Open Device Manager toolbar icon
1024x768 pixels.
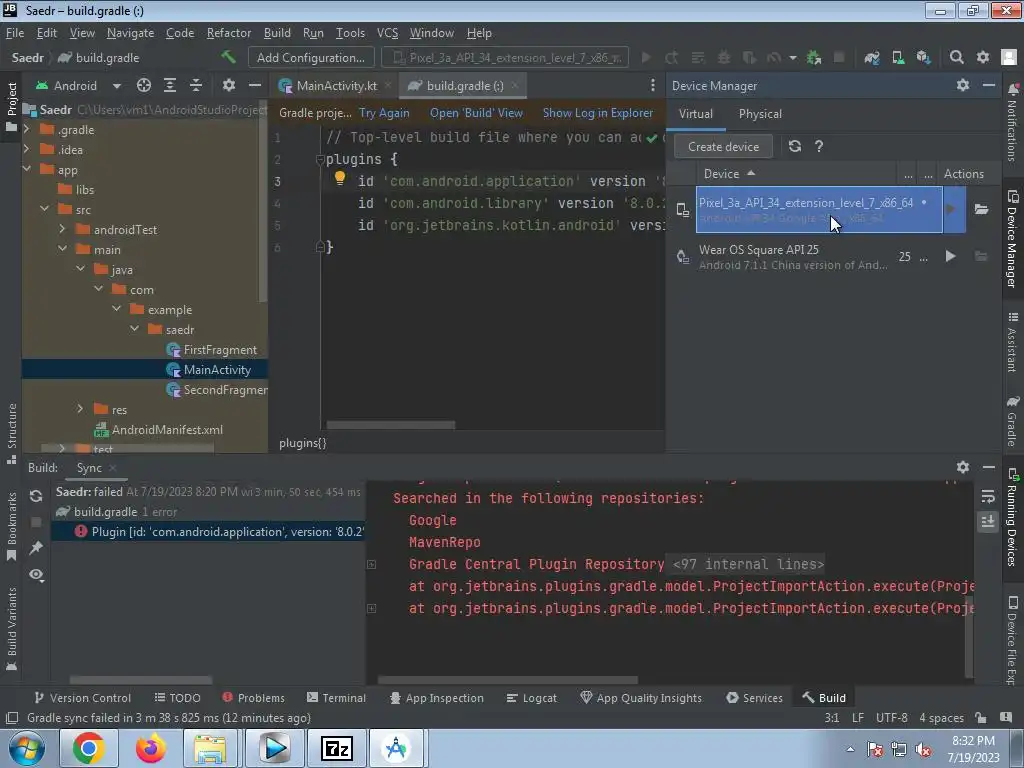898,57
